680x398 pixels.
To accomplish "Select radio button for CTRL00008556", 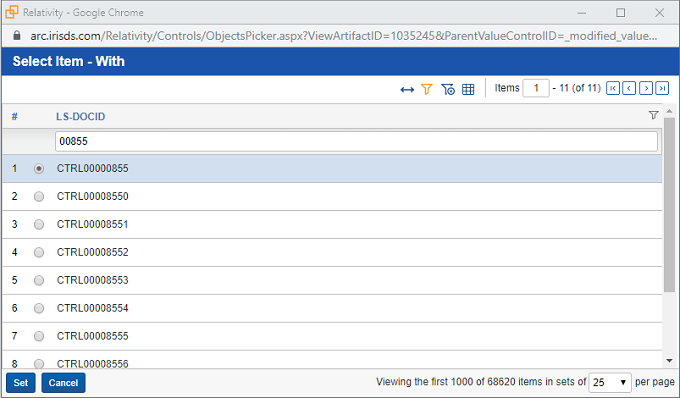I will point(39,363).
